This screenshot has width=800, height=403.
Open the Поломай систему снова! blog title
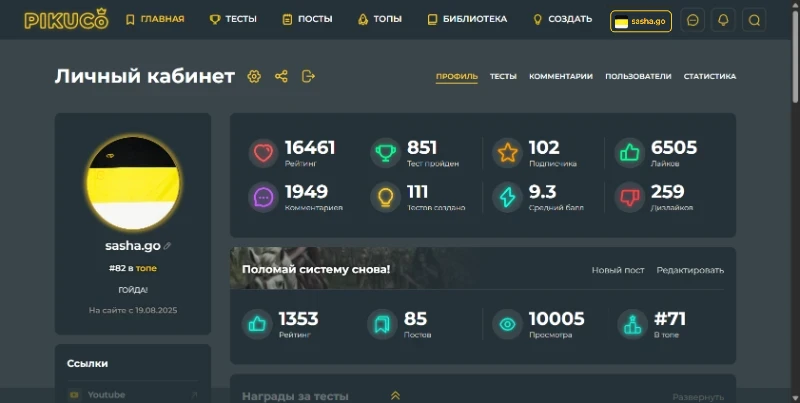click(316, 269)
